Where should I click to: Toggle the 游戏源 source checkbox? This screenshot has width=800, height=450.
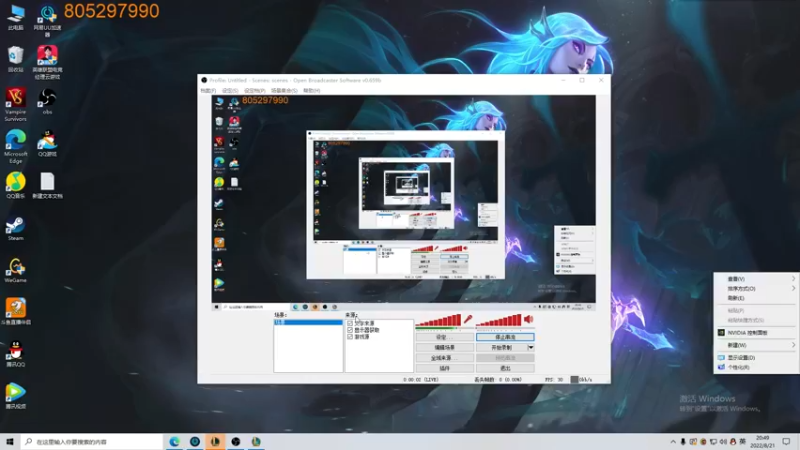pyautogui.click(x=350, y=337)
